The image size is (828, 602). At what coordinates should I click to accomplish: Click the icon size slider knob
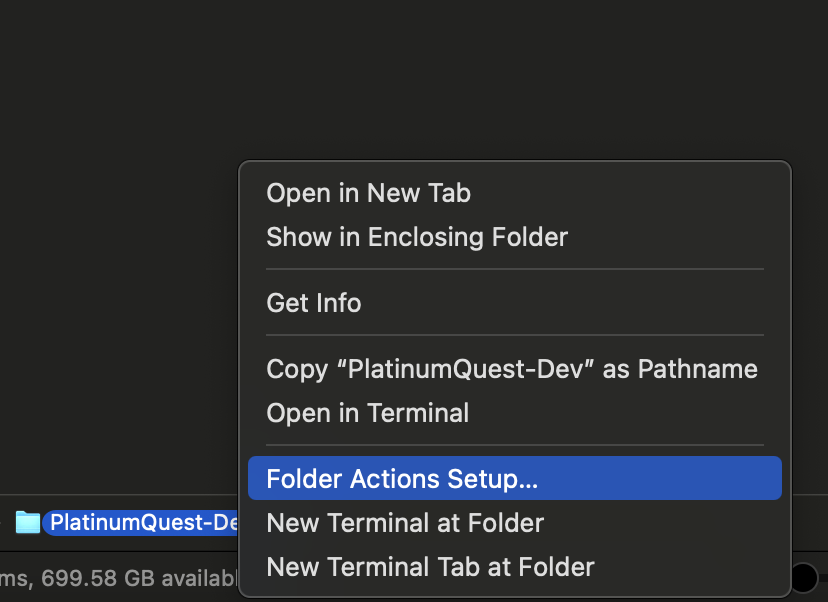(805, 577)
